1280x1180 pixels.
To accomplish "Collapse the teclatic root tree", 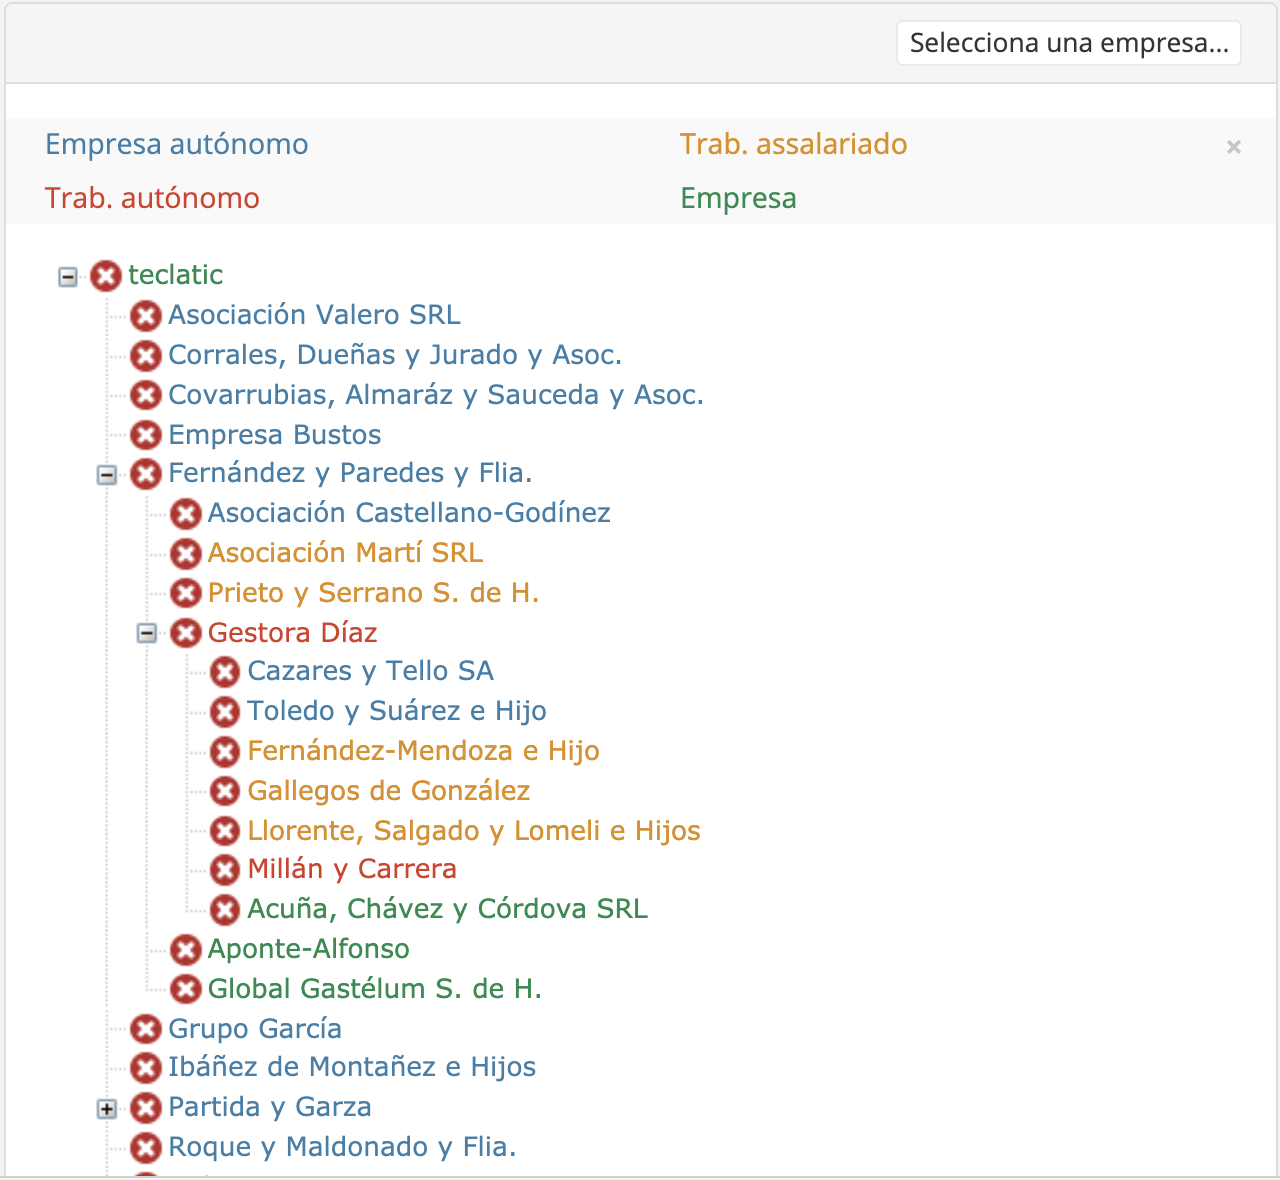I will pos(67,277).
